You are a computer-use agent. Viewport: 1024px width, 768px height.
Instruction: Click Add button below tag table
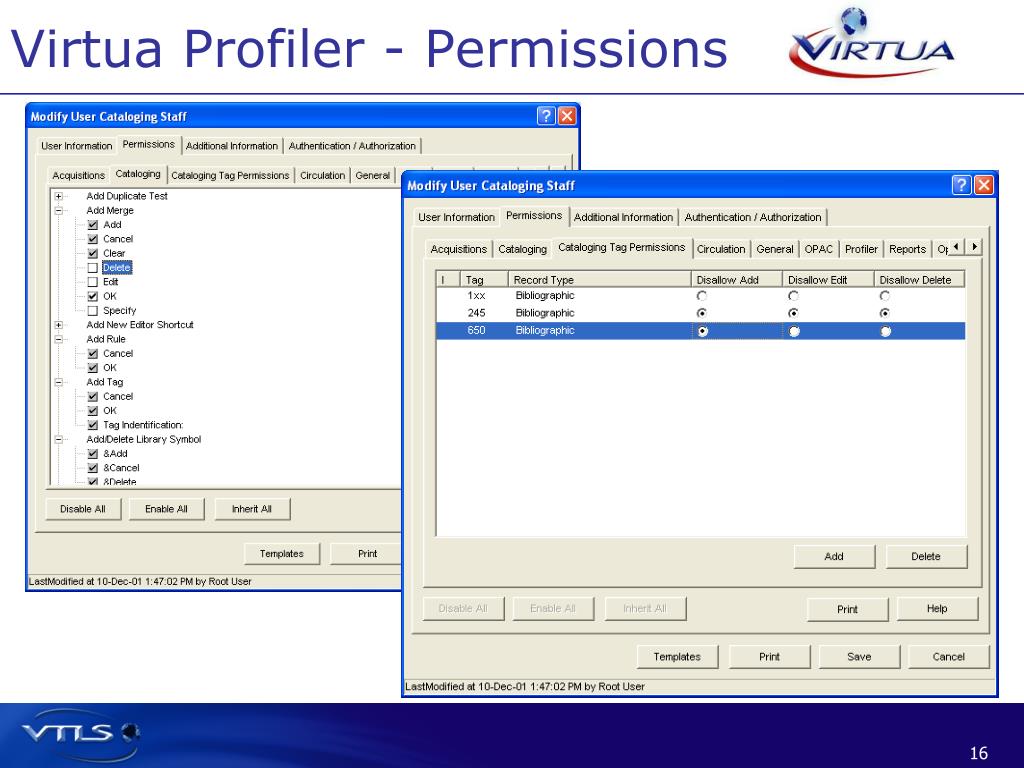pyautogui.click(x=834, y=556)
